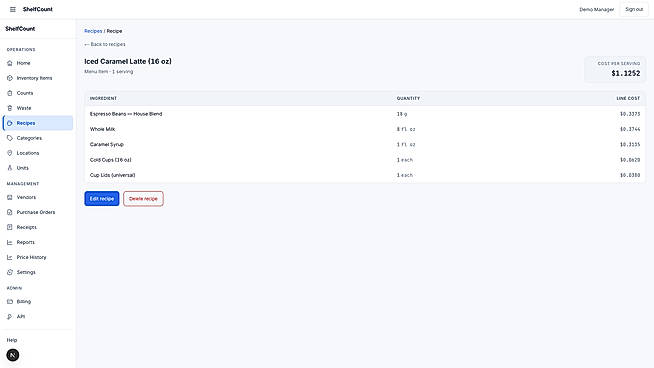Click the Categories tag icon
654x368 pixels.
(10, 138)
